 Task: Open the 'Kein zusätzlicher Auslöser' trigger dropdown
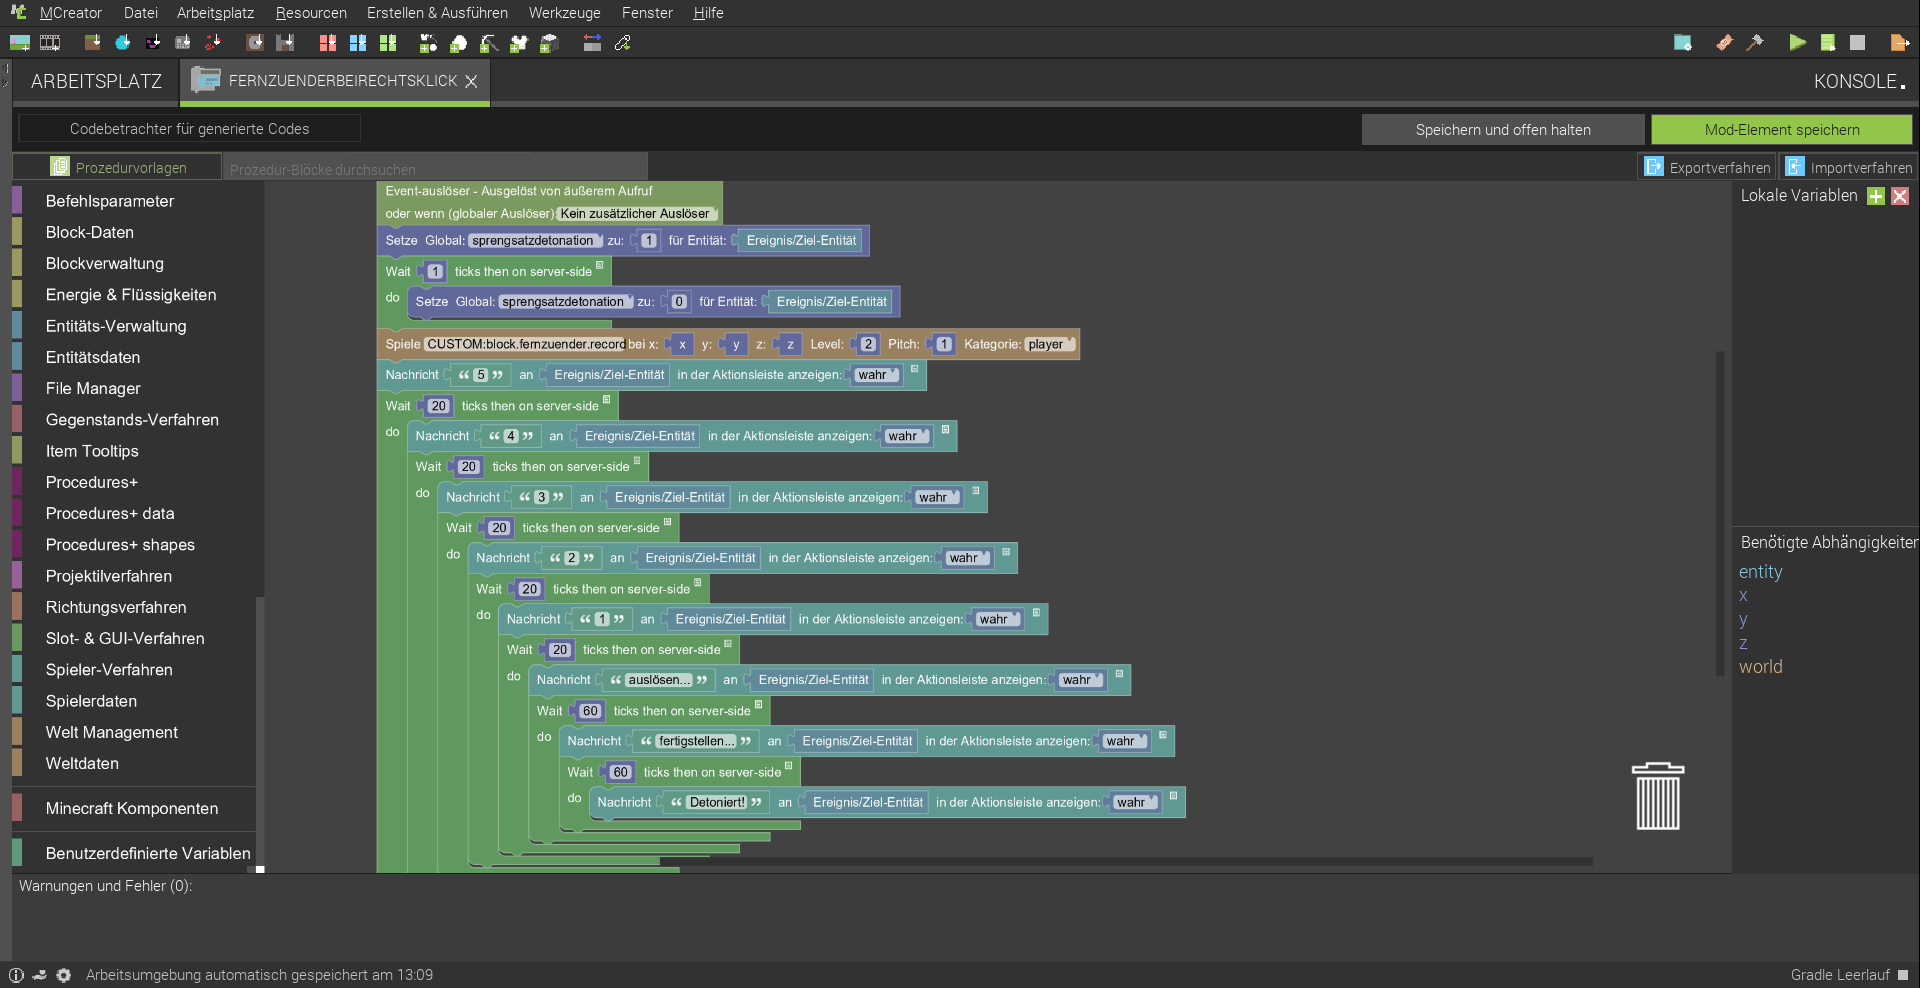click(x=636, y=214)
